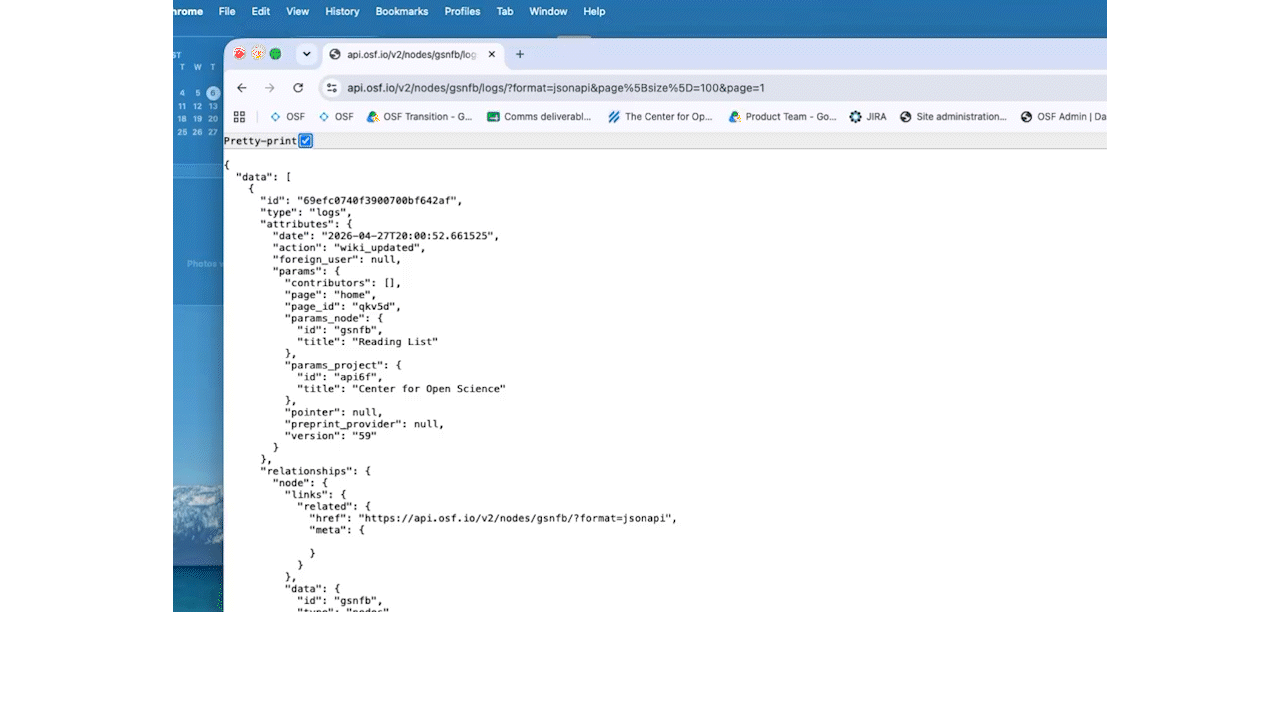The image size is (1280, 720).
Task: Open site information icon in address bar
Action: [x=333, y=88]
